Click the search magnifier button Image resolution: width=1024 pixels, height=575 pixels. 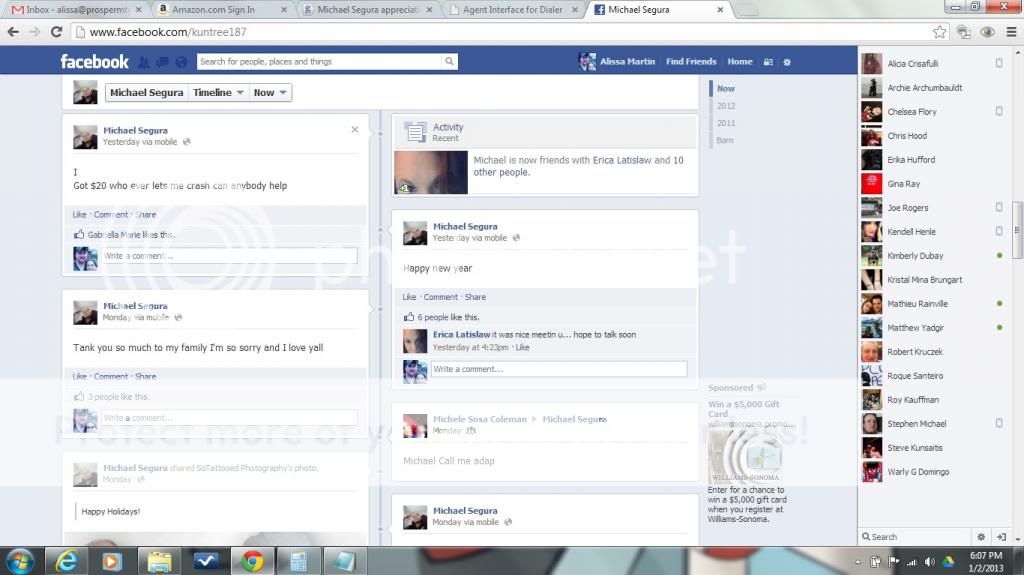pyautogui.click(x=449, y=61)
